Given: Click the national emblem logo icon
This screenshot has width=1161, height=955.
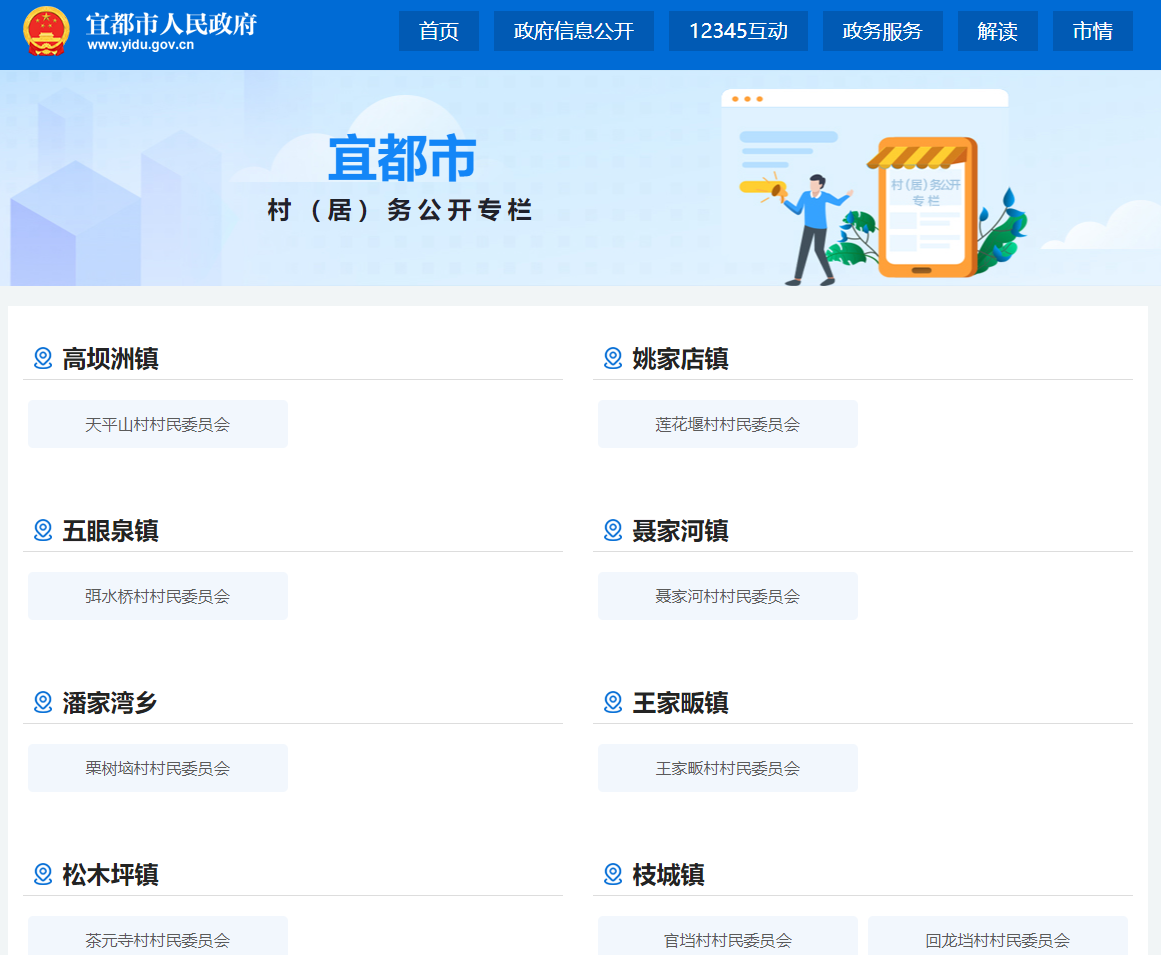Looking at the screenshot, I should [x=46, y=31].
